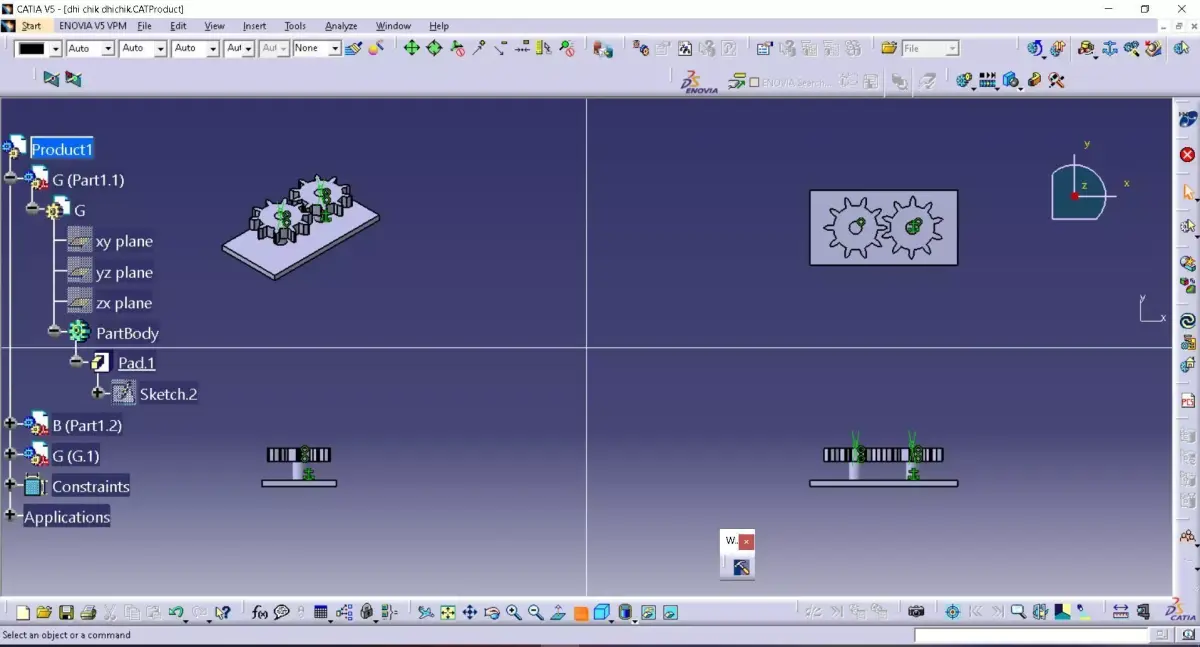Open the Tools menu

point(294,26)
